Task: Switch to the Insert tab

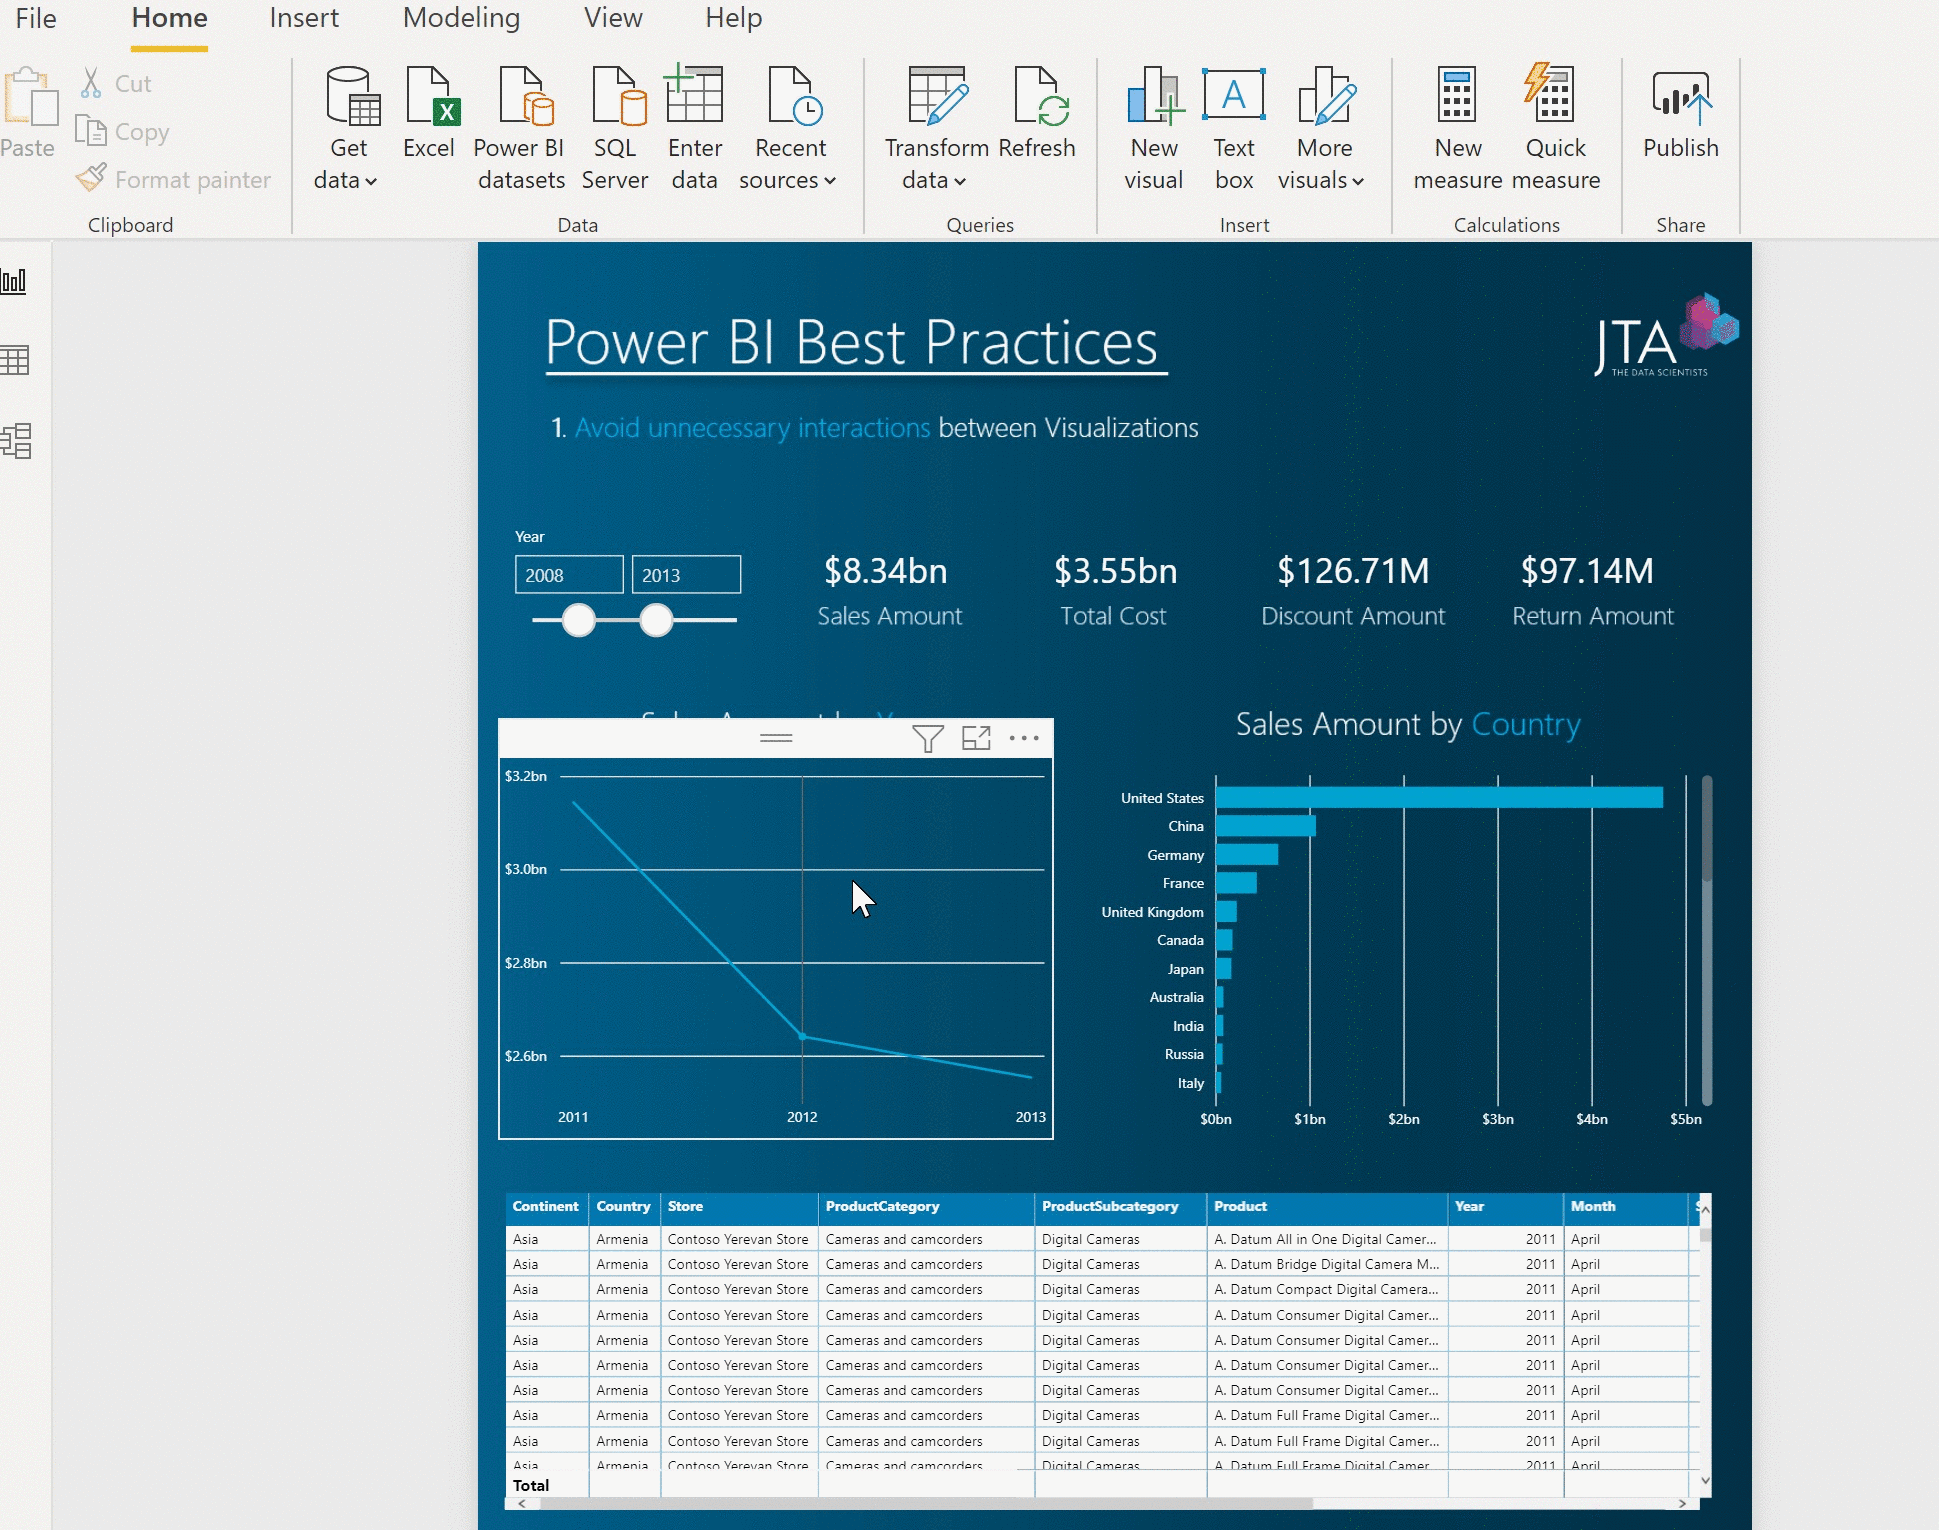Action: pyautogui.click(x=304, y=18)
